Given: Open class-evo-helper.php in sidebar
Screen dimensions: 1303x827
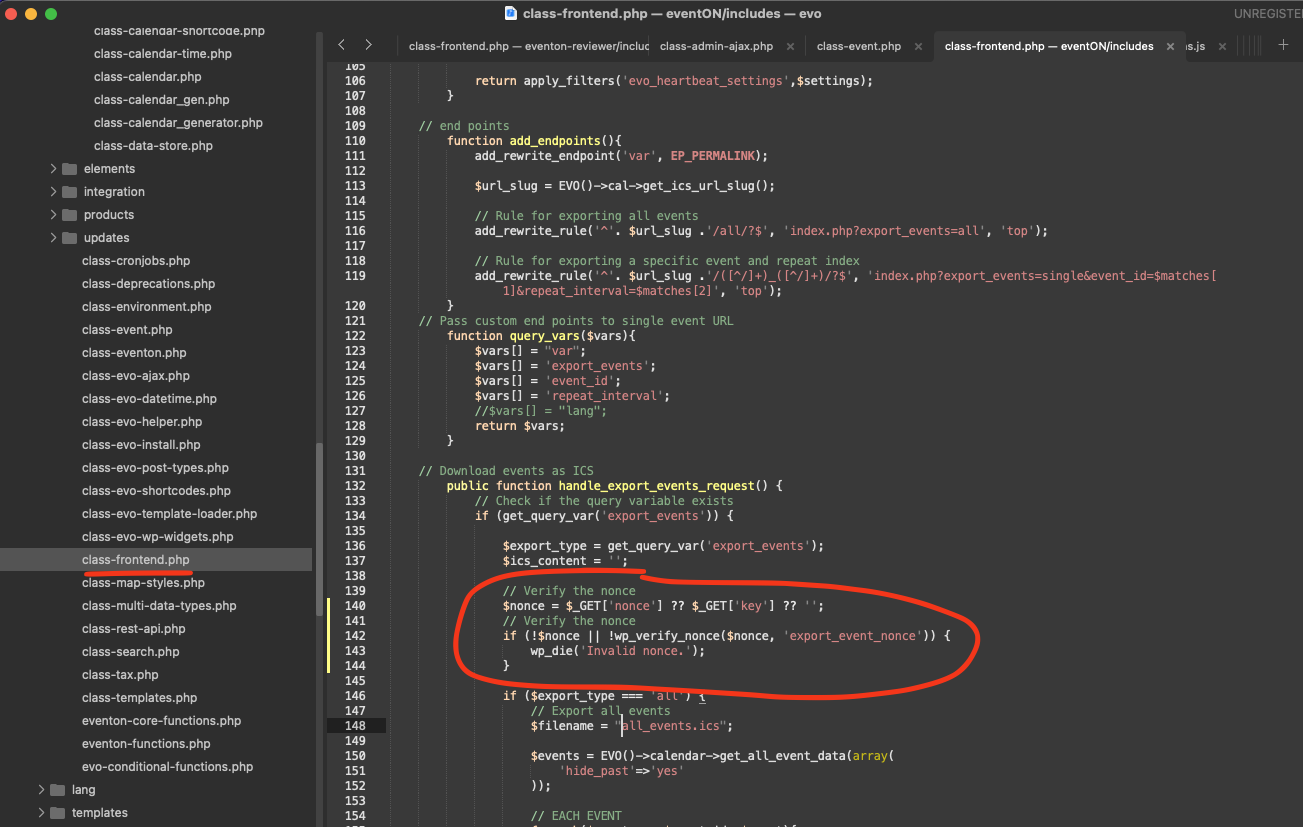Looking at the screenshot, I should pyautogui.click(x=142, y=422).
